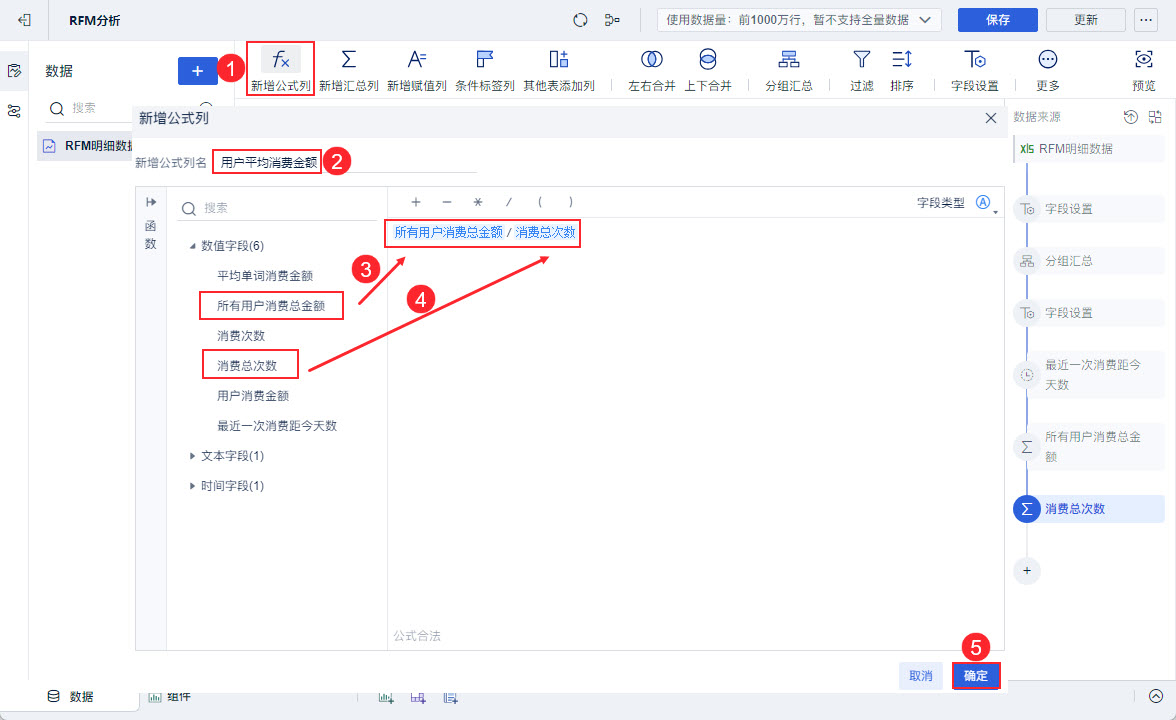Close the 新增公式列 dialog
The width and height of the screenshot is (1176, 720).
coord(991,118)
